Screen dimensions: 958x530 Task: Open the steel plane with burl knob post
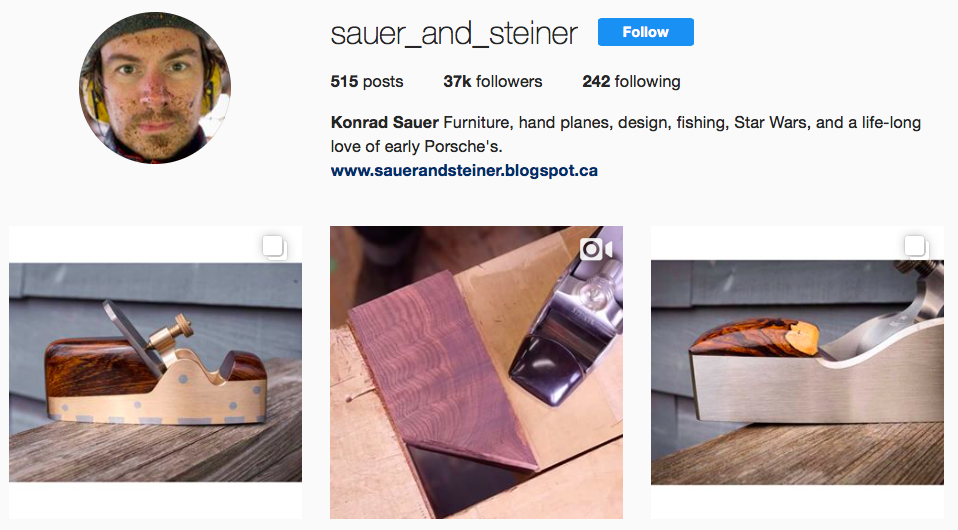(797, 372)
